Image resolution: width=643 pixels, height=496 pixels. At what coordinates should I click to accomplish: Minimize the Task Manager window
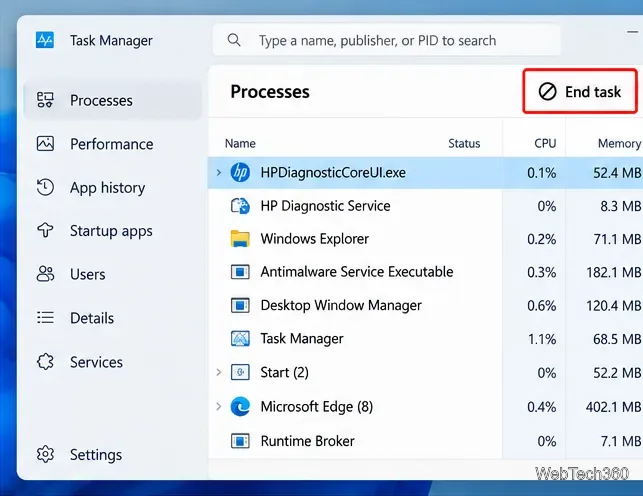pos(633,32)
